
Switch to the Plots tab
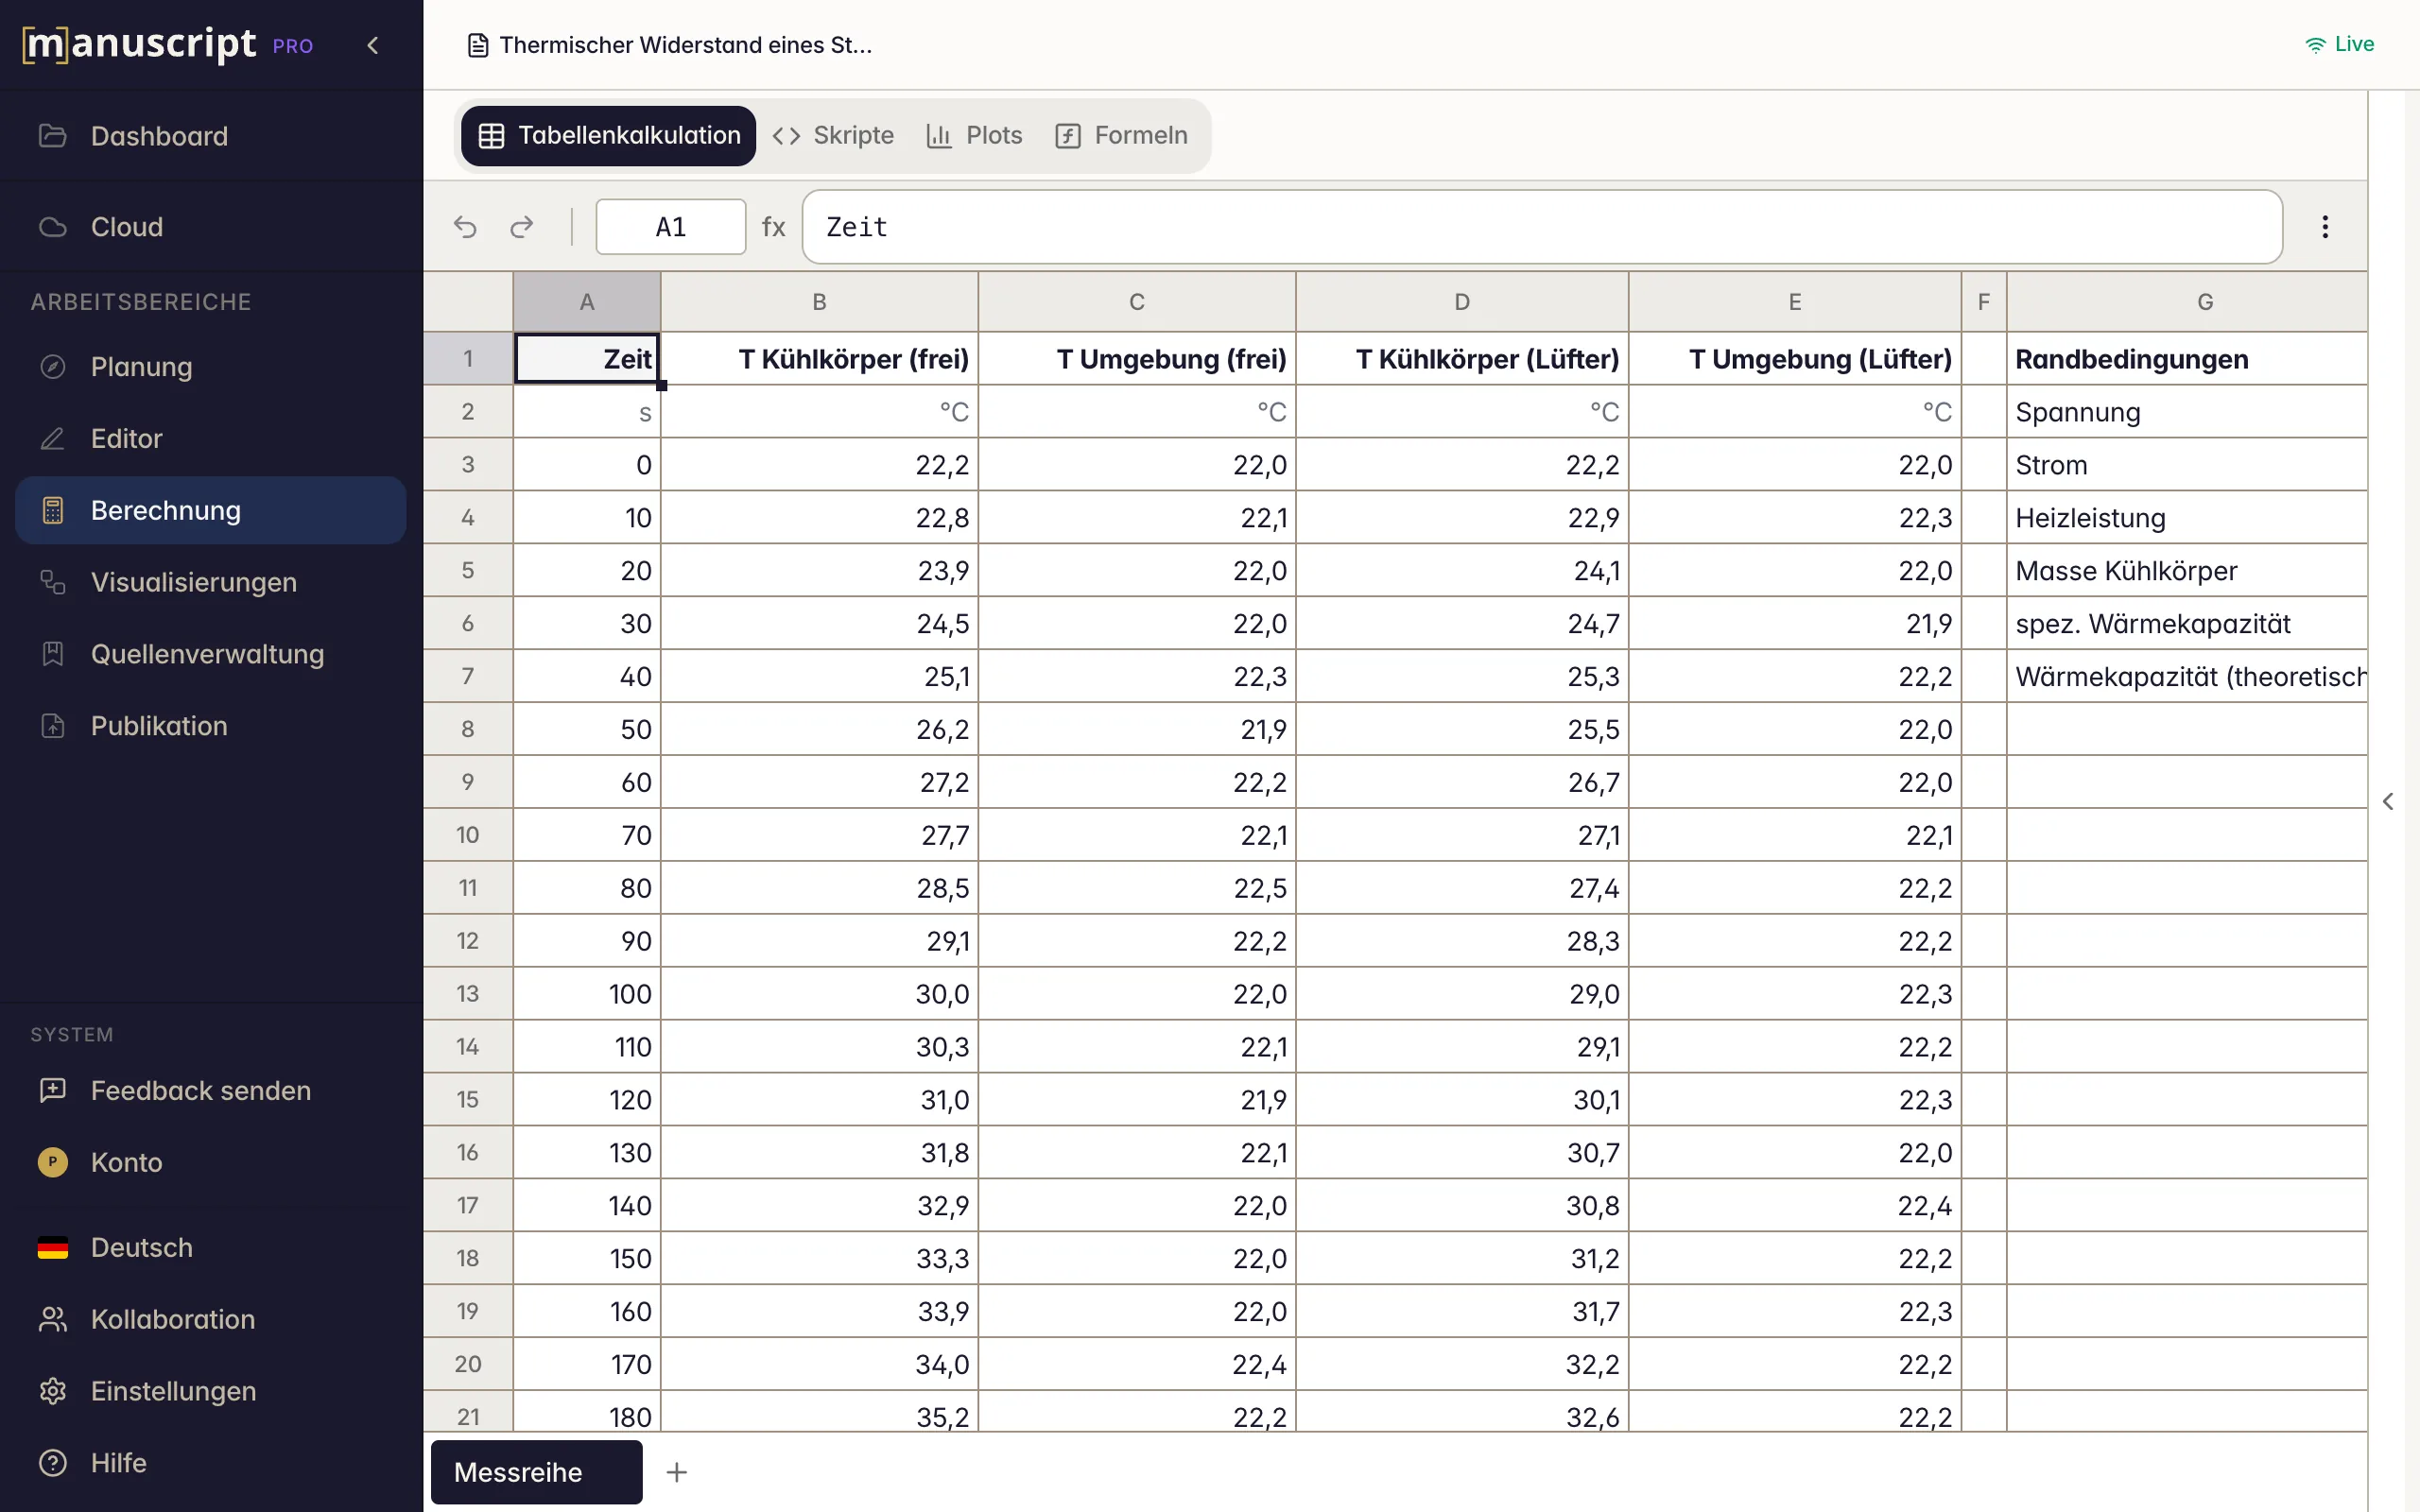975,136
